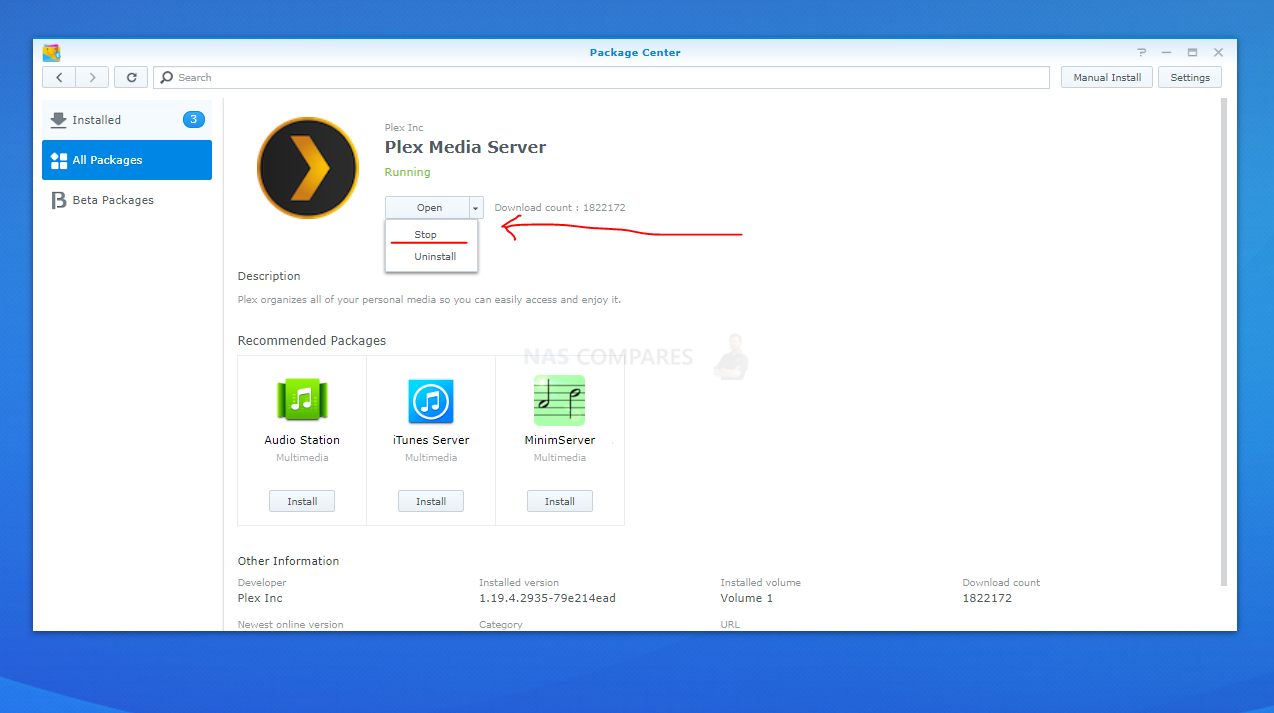Install MinimServer
This screenshot has width=1274, height=713.
click(x=560, y=501)
